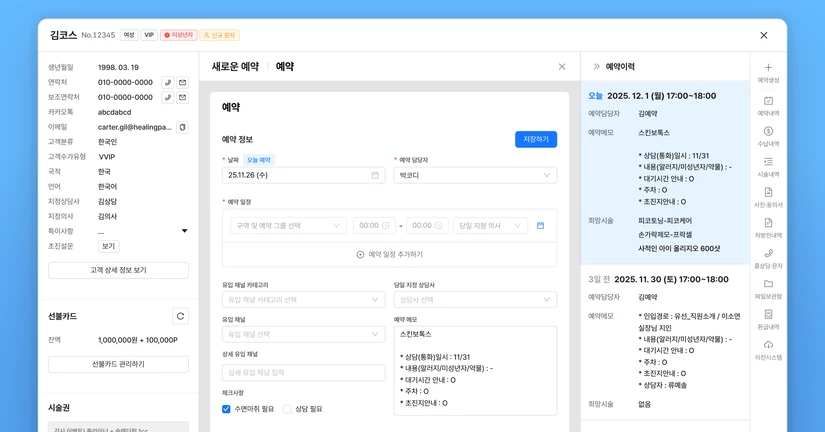825x432 pixels.
Task: Click 1,000,000원 + 100,000P balance text
Action: coord(138,340)
